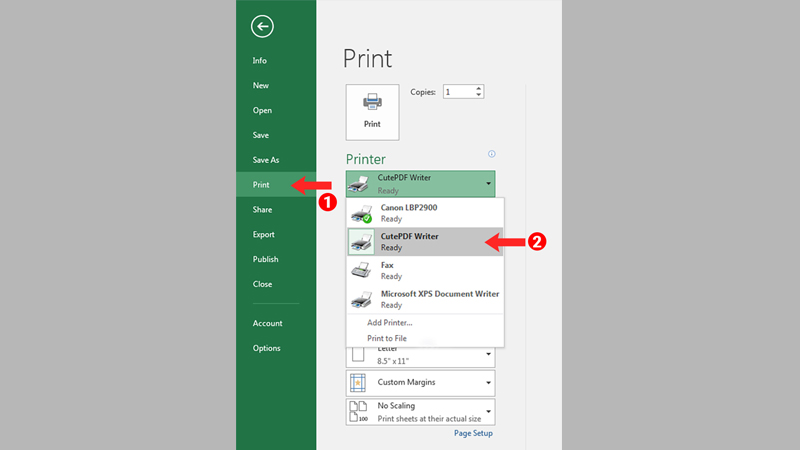This screenshot has width=800, height=450.
Task: Pick Microsoft XPS Document Writer
Action: (x=424, y=299)
